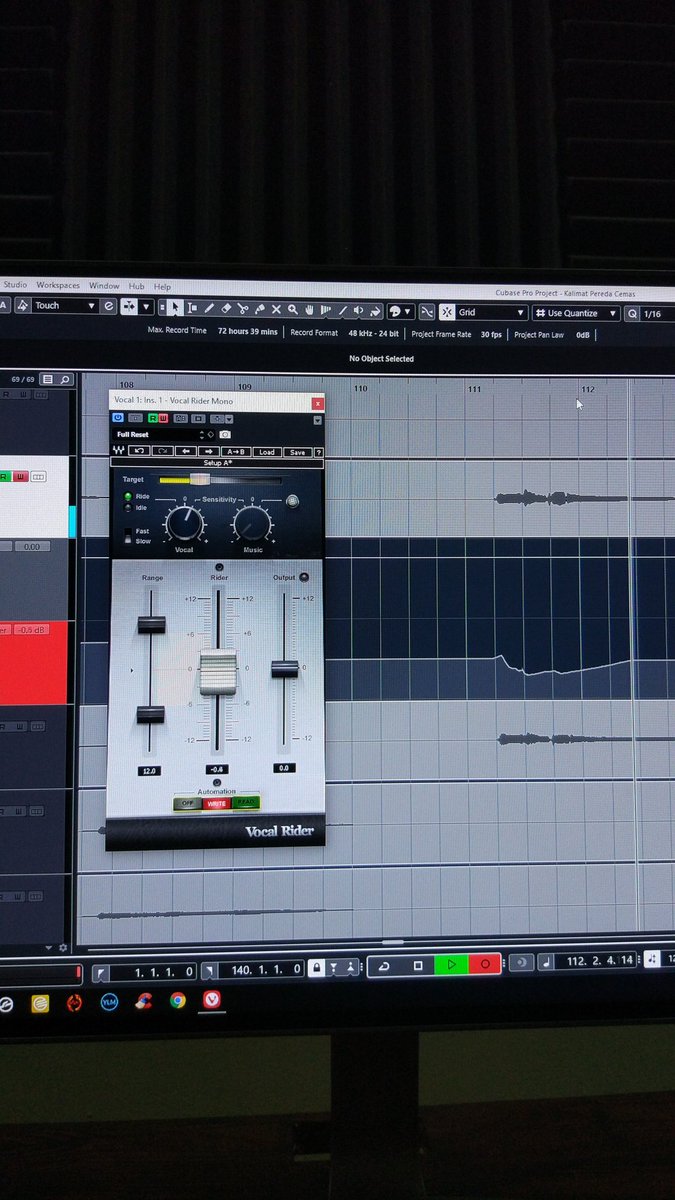
Task: Click the Waves undo arrow button
Action: [139, 452]
